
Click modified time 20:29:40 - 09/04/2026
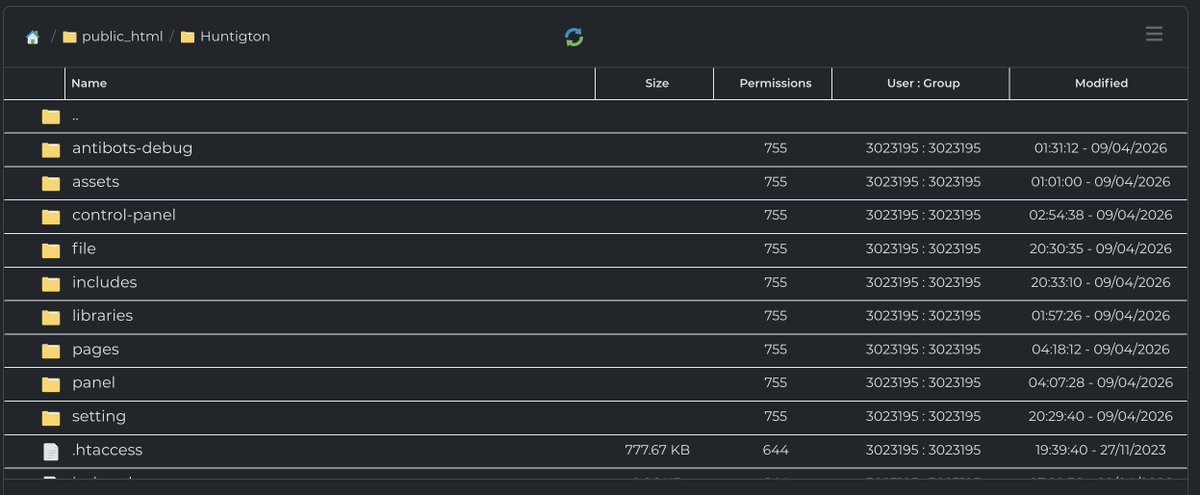(x=1101, y=416)
